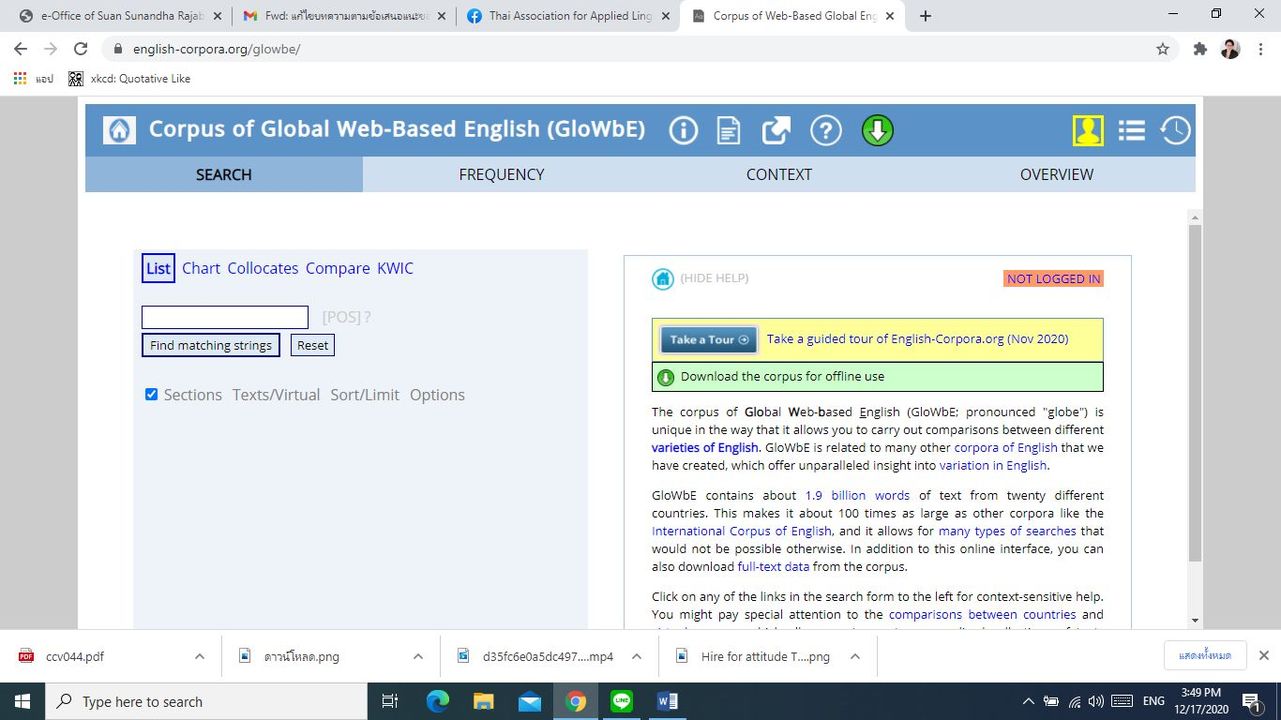The image size is (1281, 720).
Task: Click the [POS] part-of-speech link
Action: (341, 317)
